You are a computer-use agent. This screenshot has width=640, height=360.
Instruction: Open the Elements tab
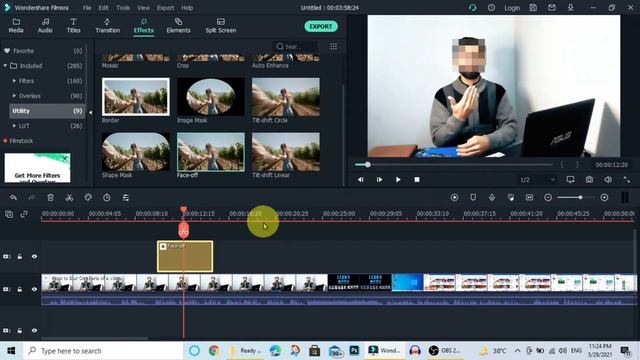[x=178, y=26]
